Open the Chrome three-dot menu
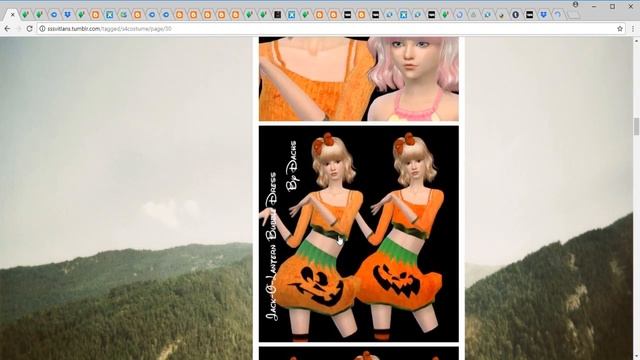 (x=633, y=29)
